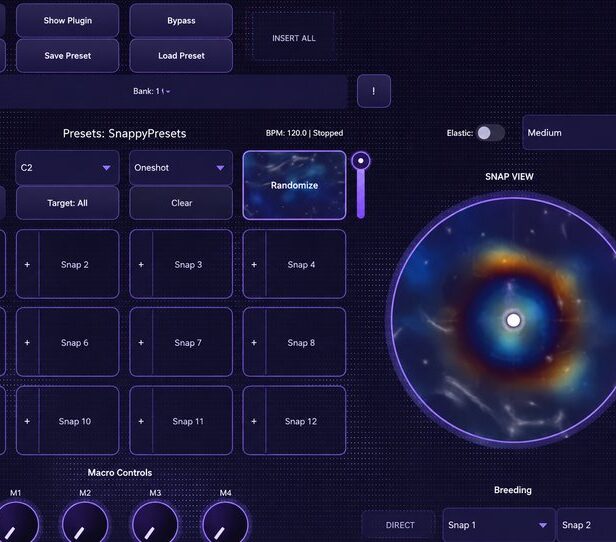616x542 pixels.
Task: Add snapshot with plus on Snap 8
Action: (254, 342)
